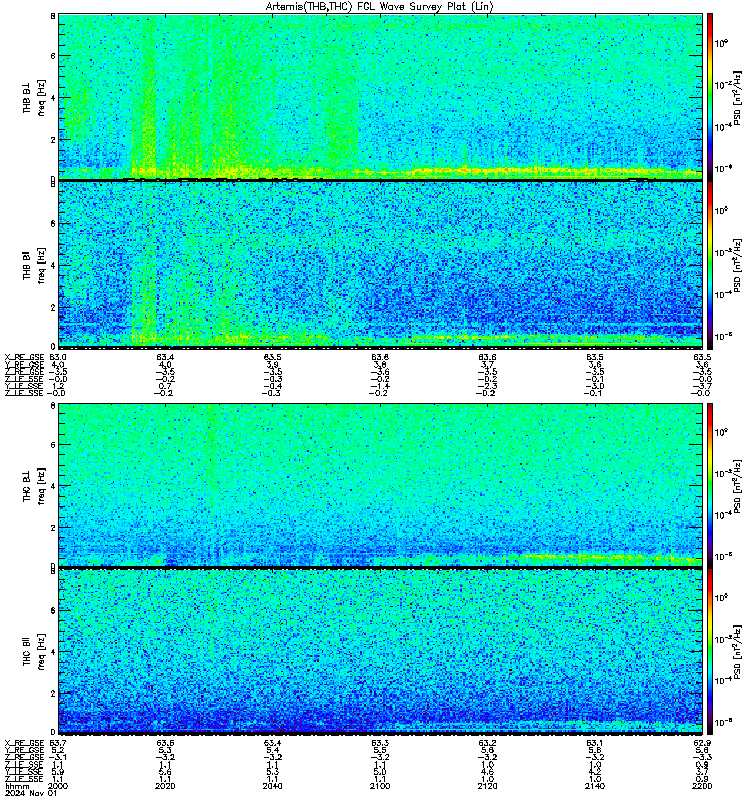The image size is (750, 800).
Task: Select the THC B∥ panel color bar
Action: point(710,652)
